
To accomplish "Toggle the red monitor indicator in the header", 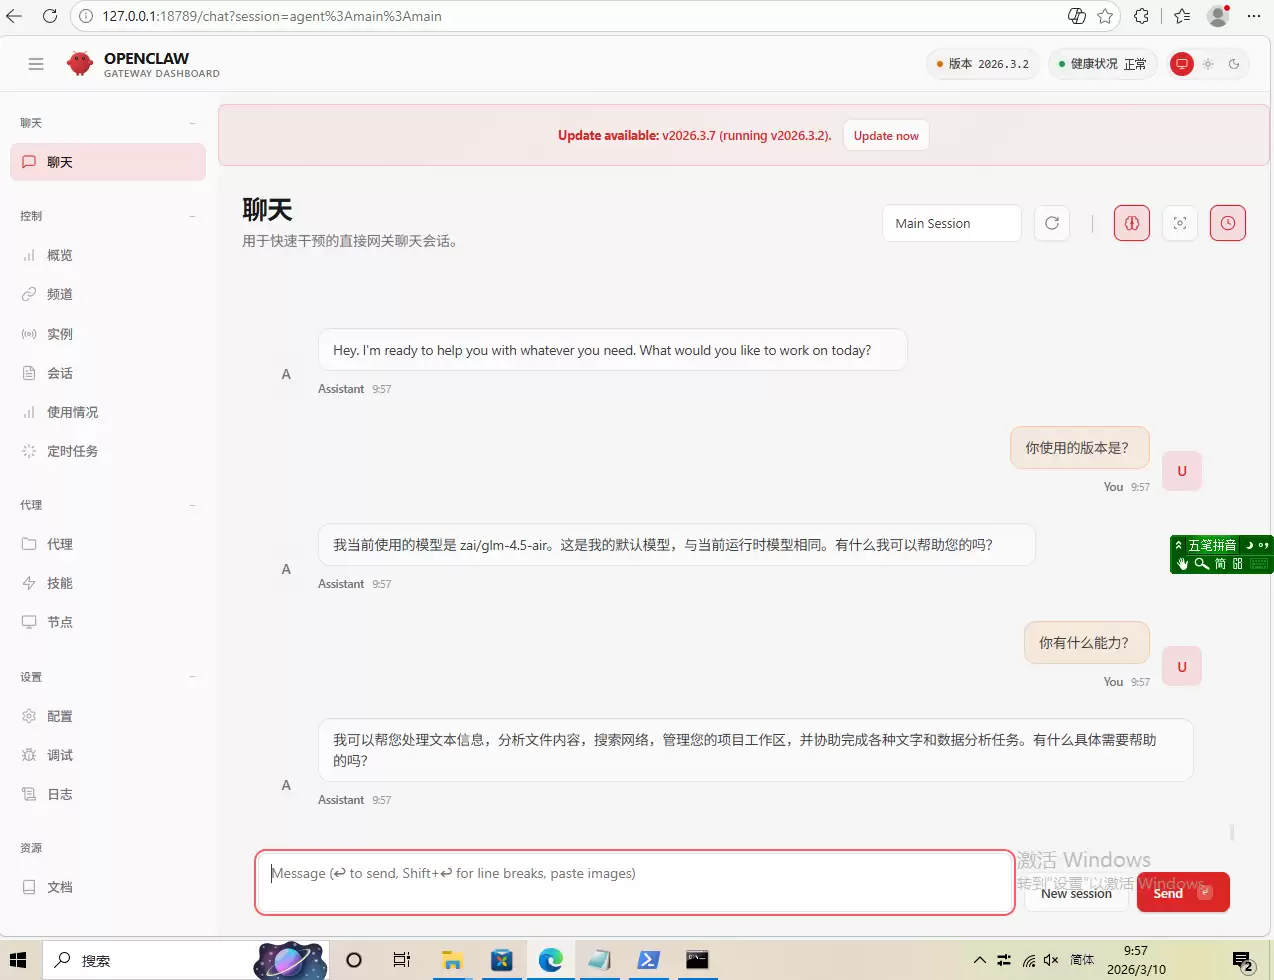I will pos(1181,63).
